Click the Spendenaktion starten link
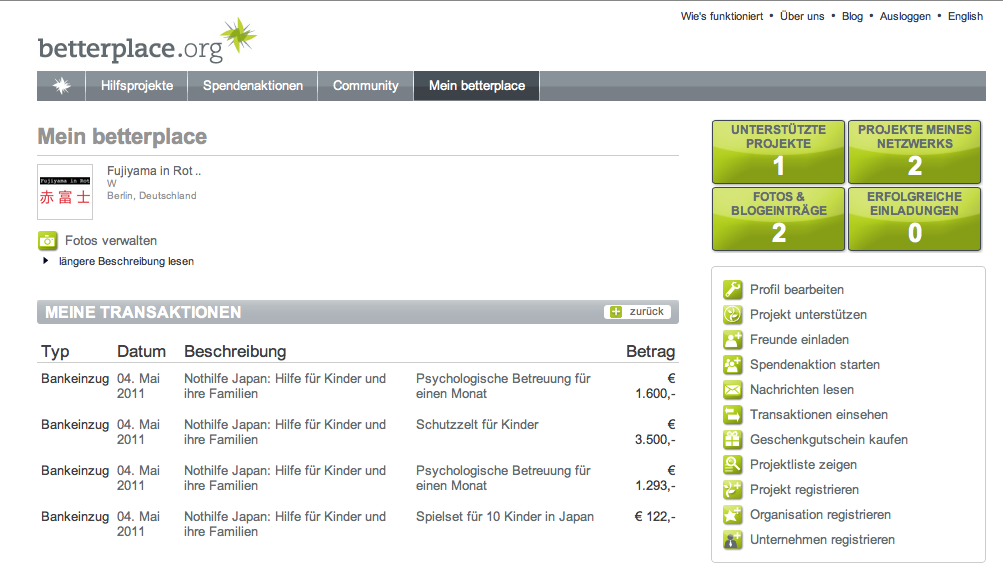Screen dimensions: 1003x573 click(x=815, y=365)
